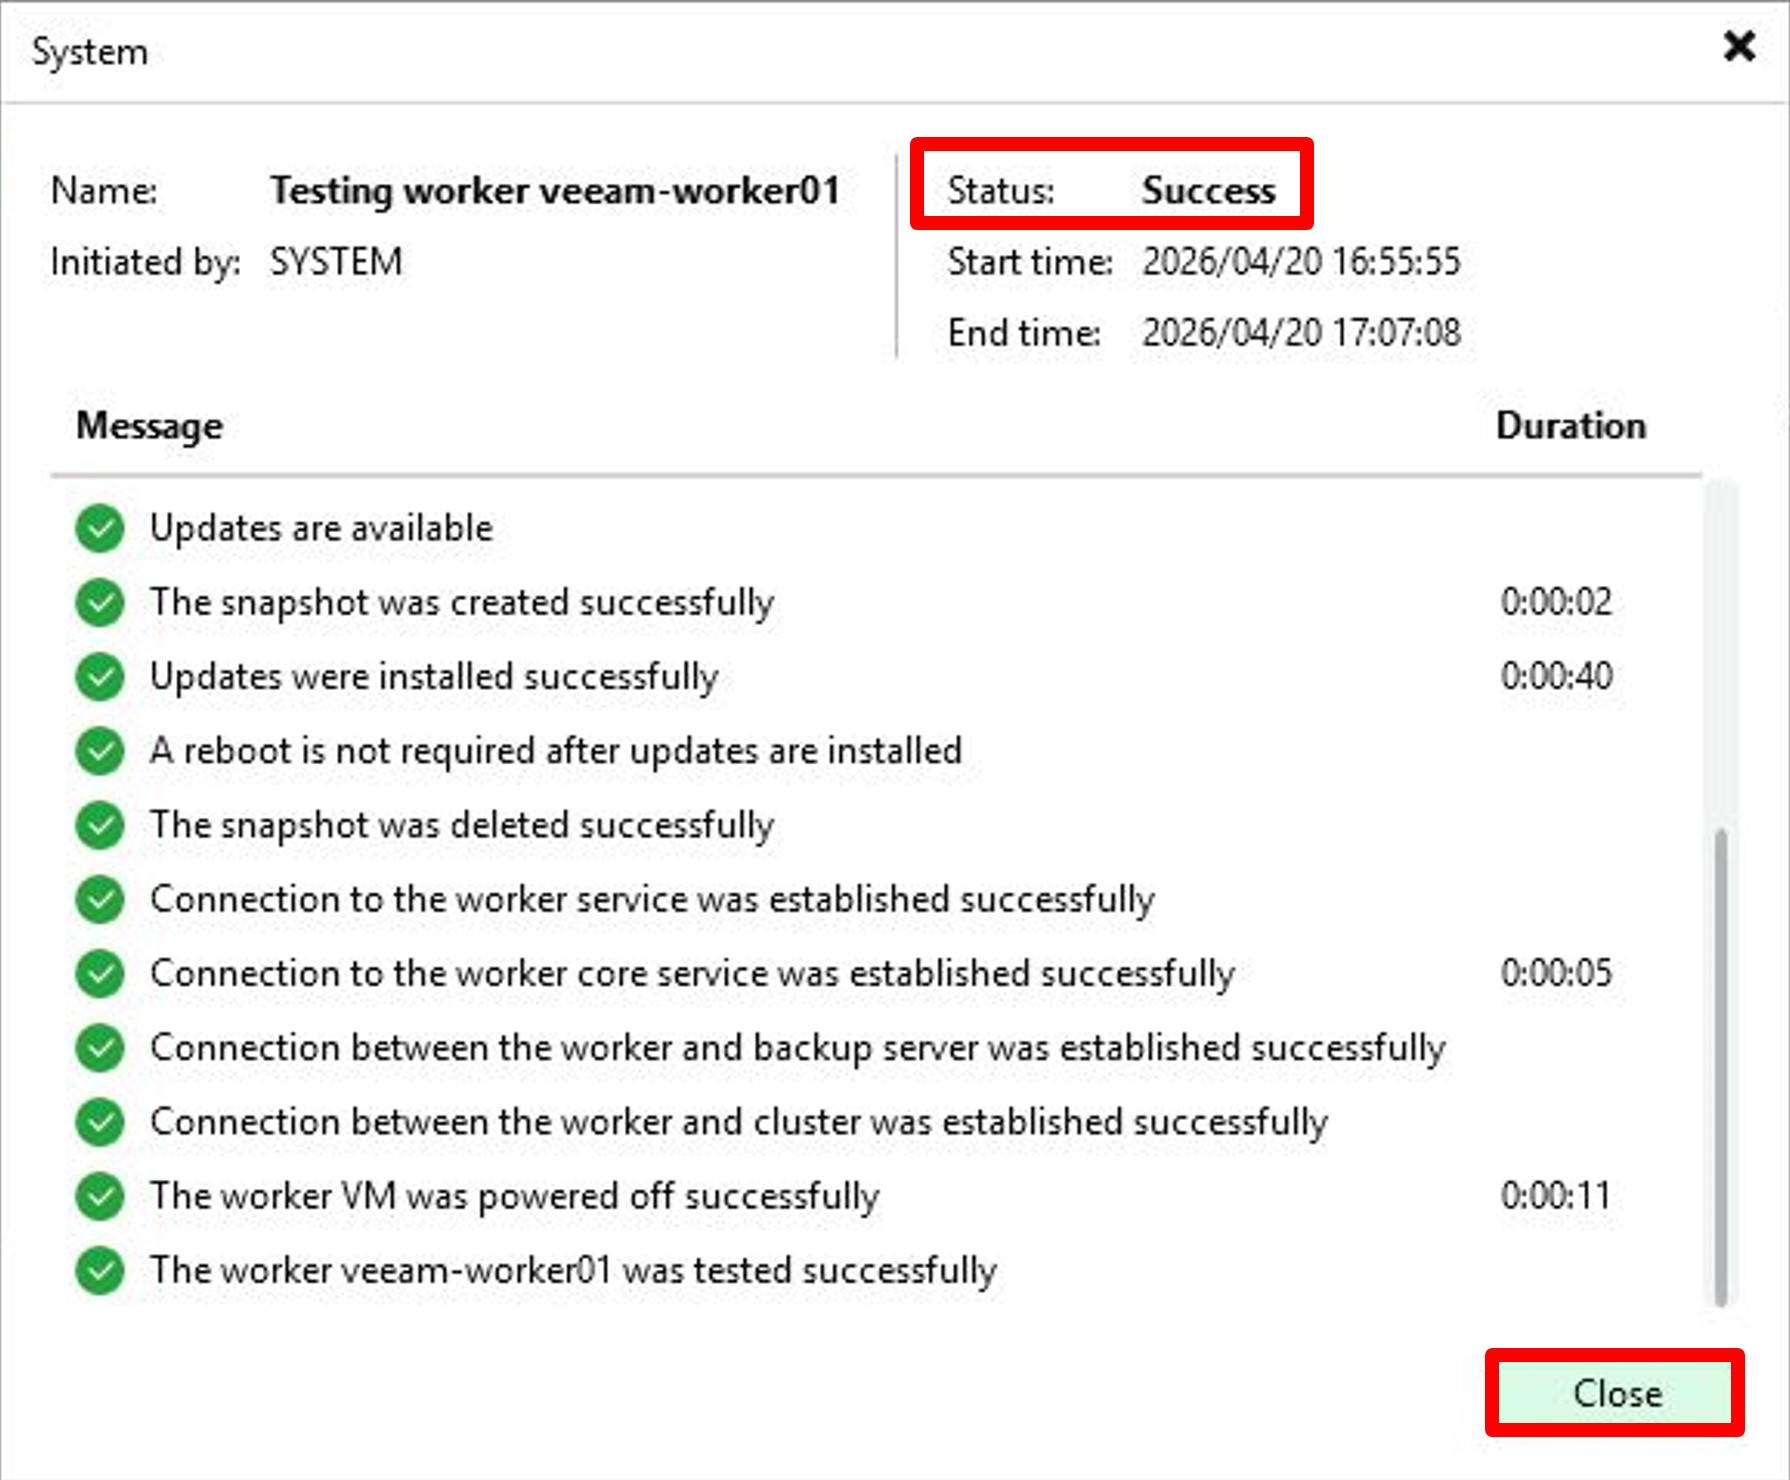The image size is (1790, 1480).
Task: Click the 0:00:05 duration value
Action: [1556, 973]
